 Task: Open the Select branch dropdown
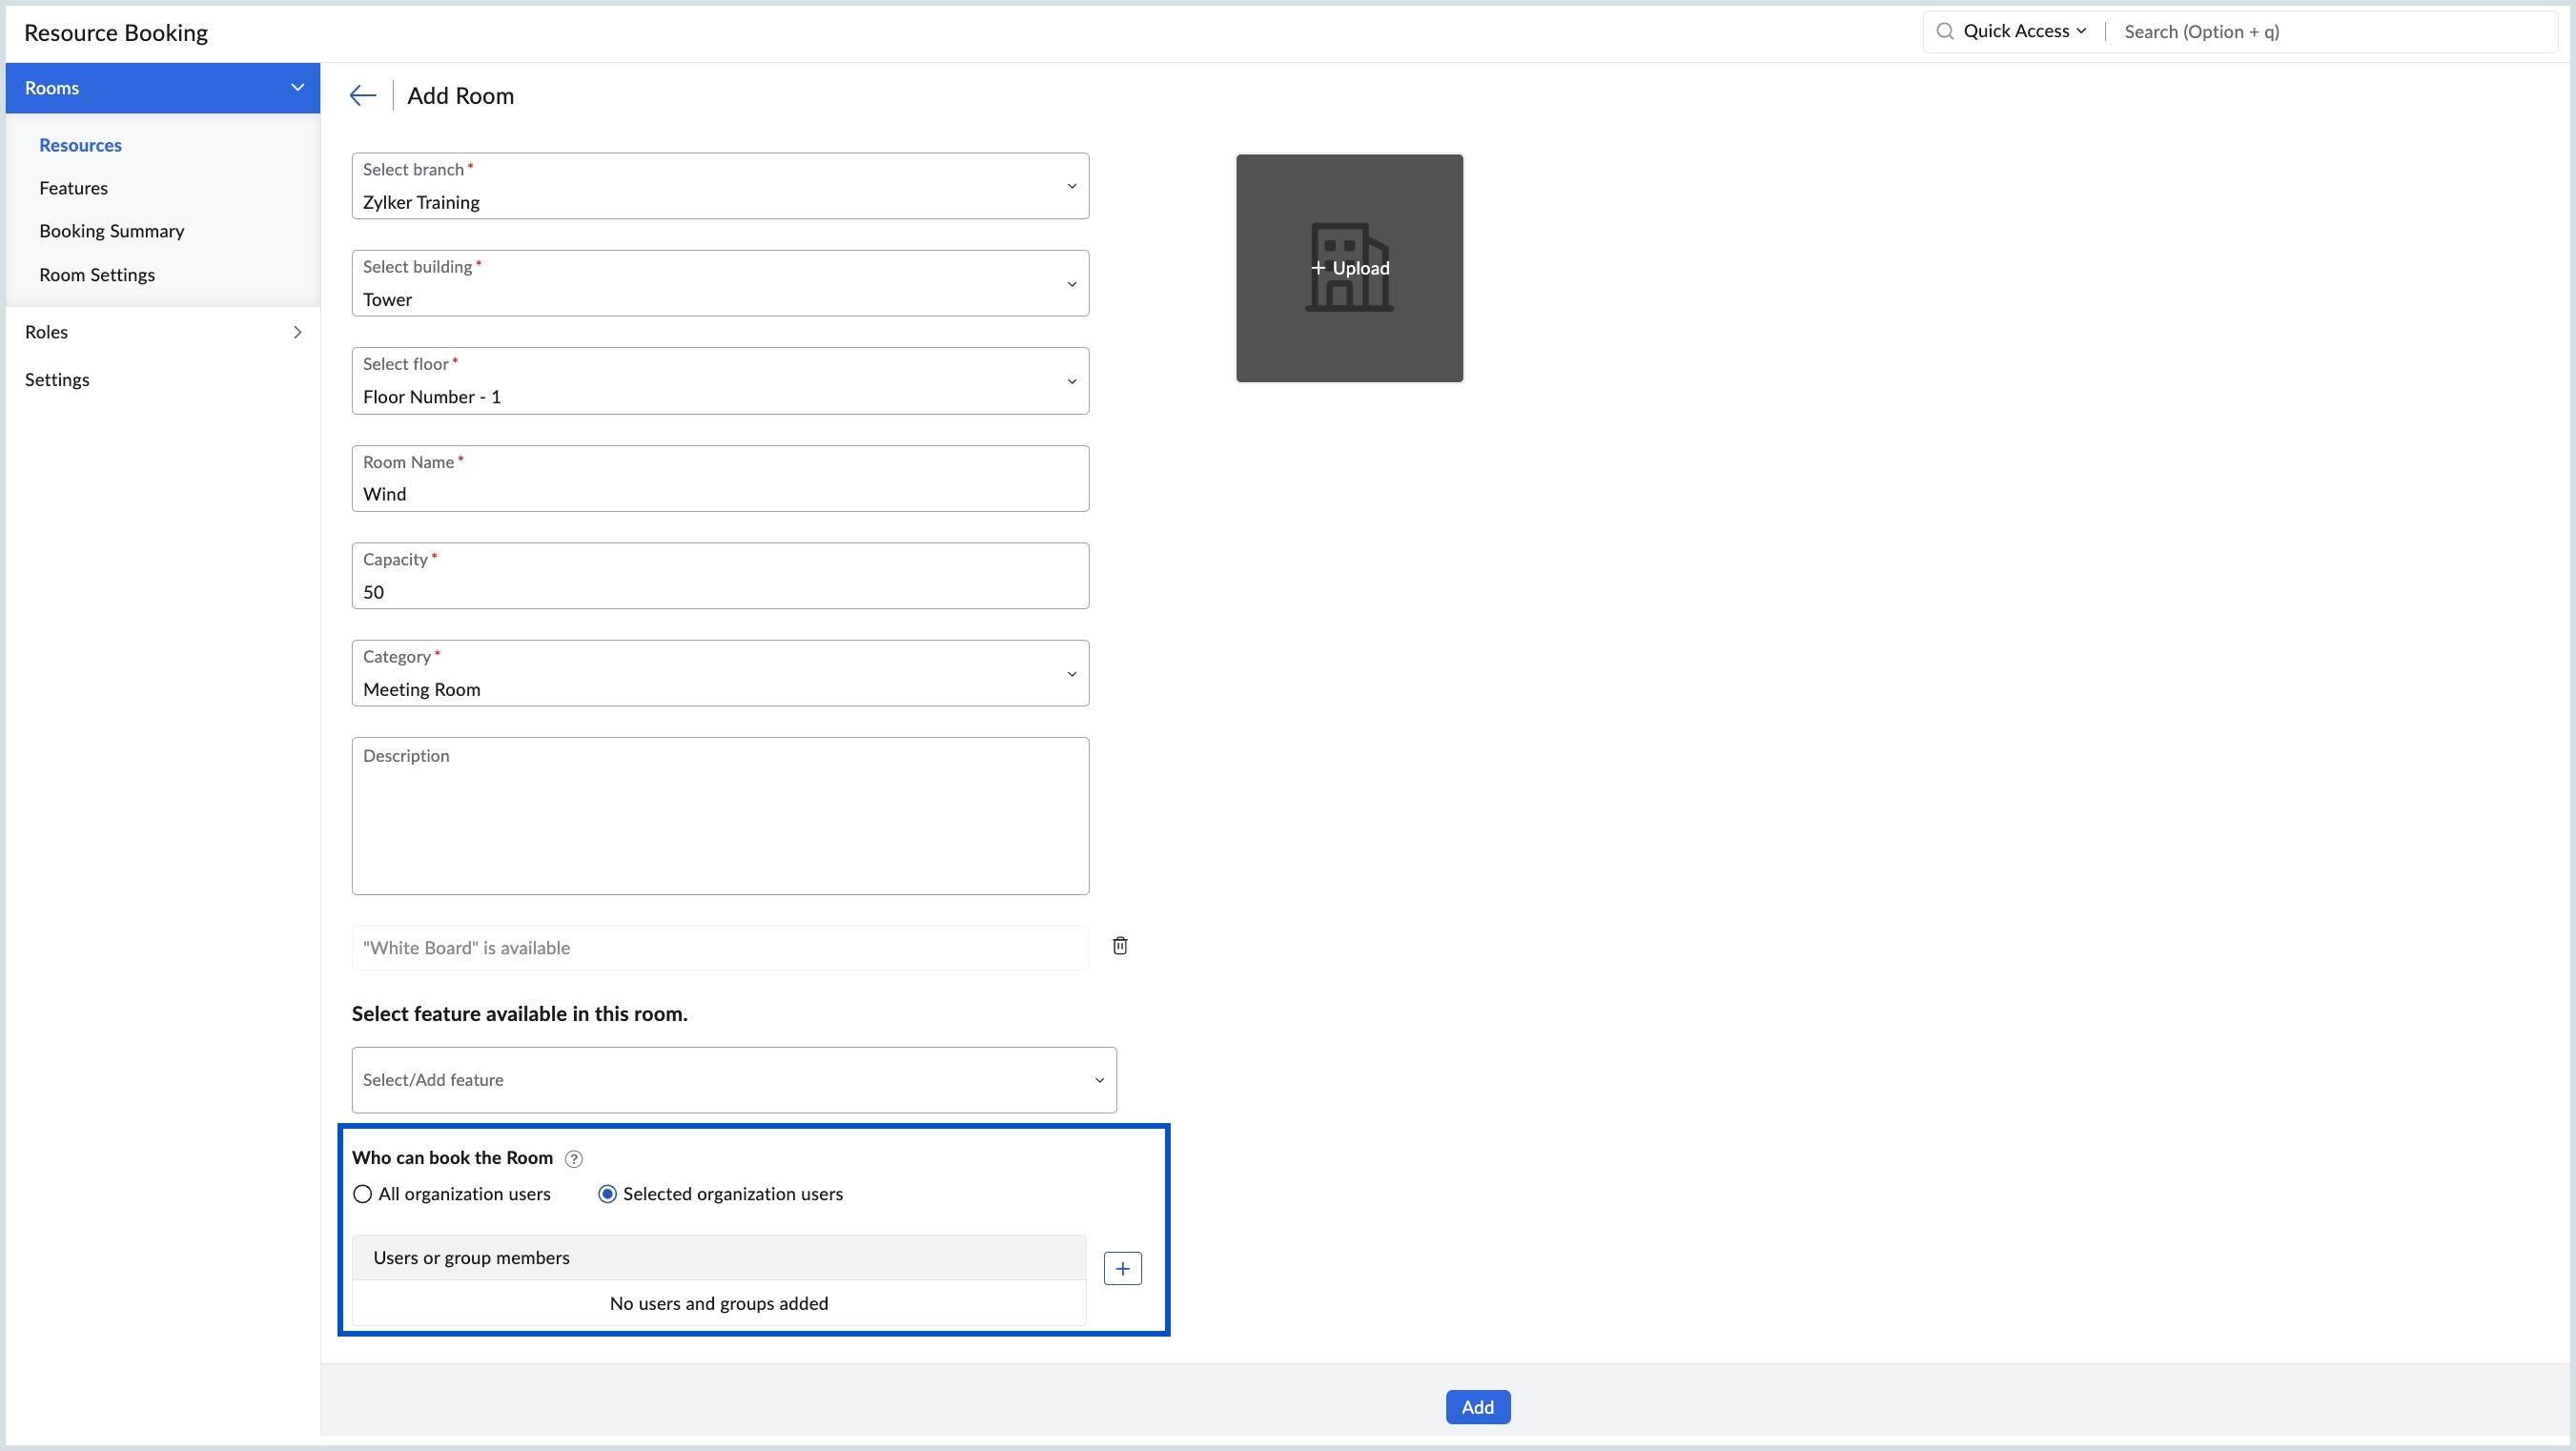coord(720,186)
